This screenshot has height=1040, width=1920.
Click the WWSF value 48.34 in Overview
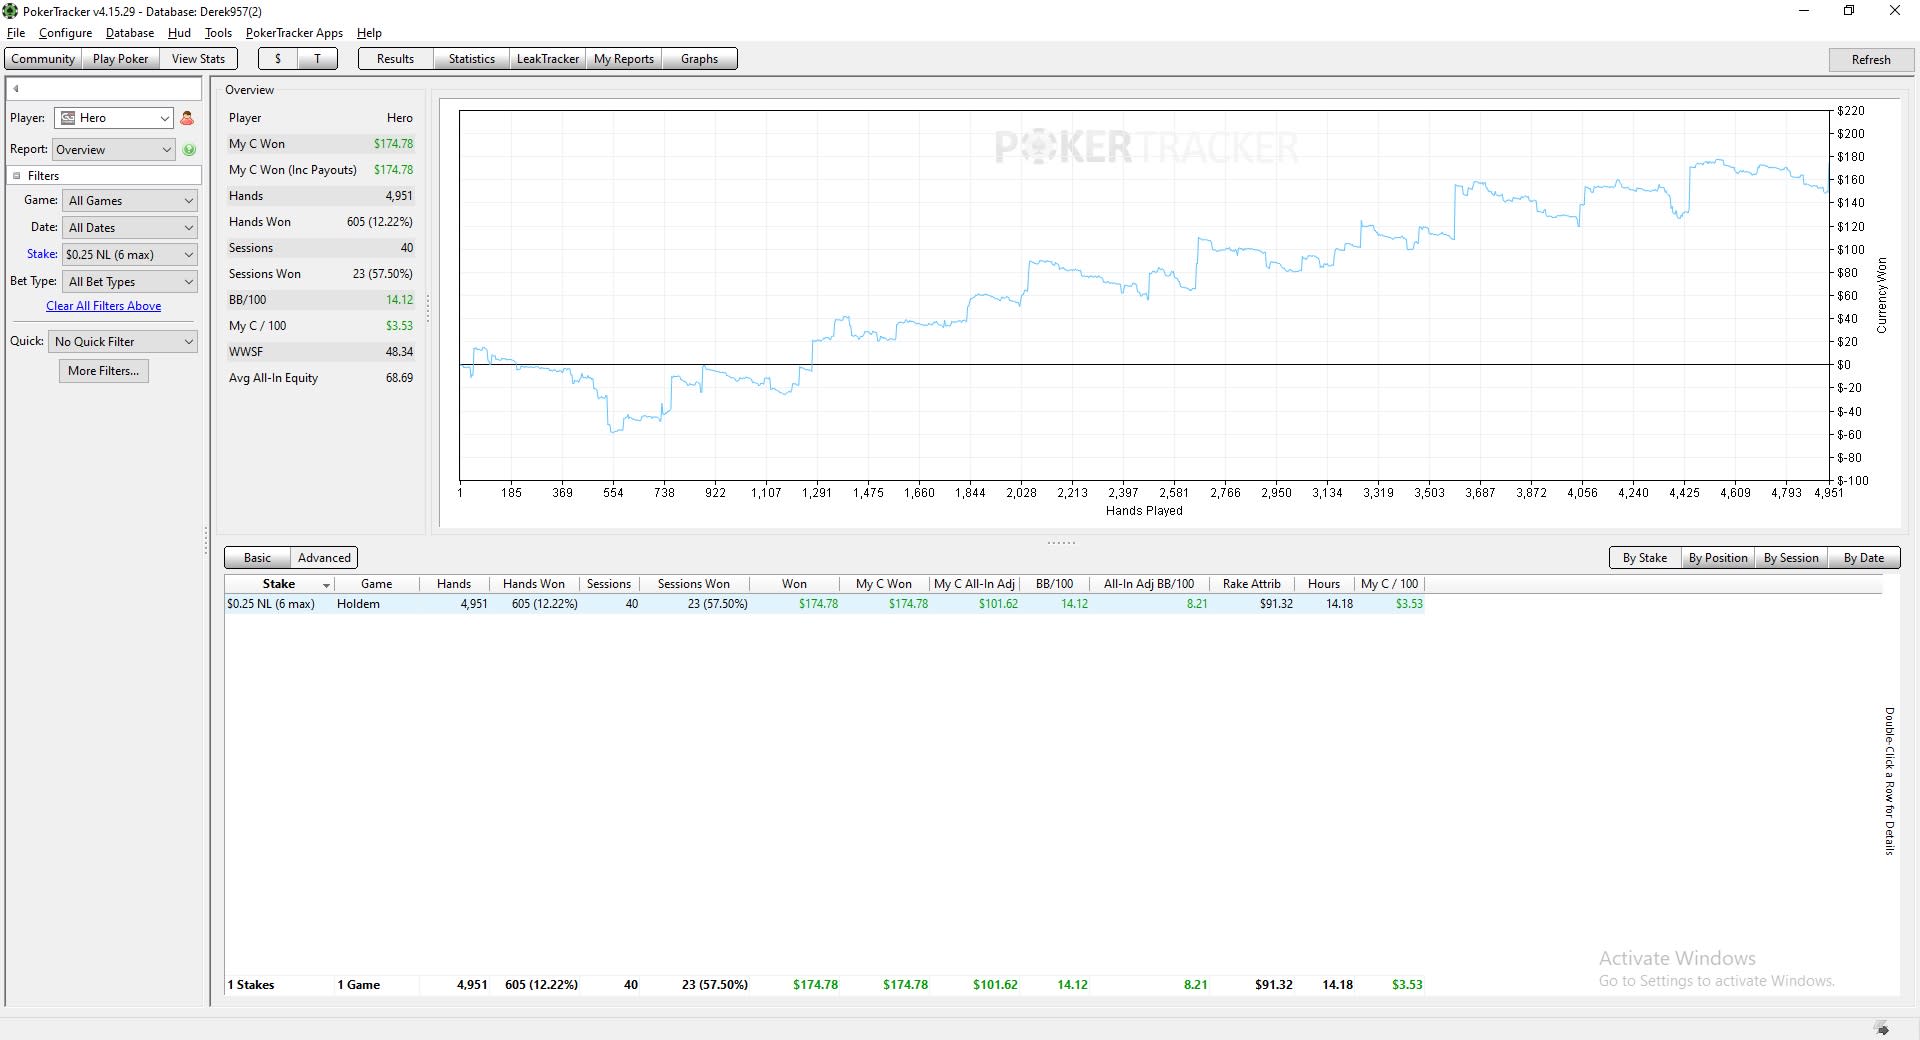pyautogui.click(x=399, y=352)
